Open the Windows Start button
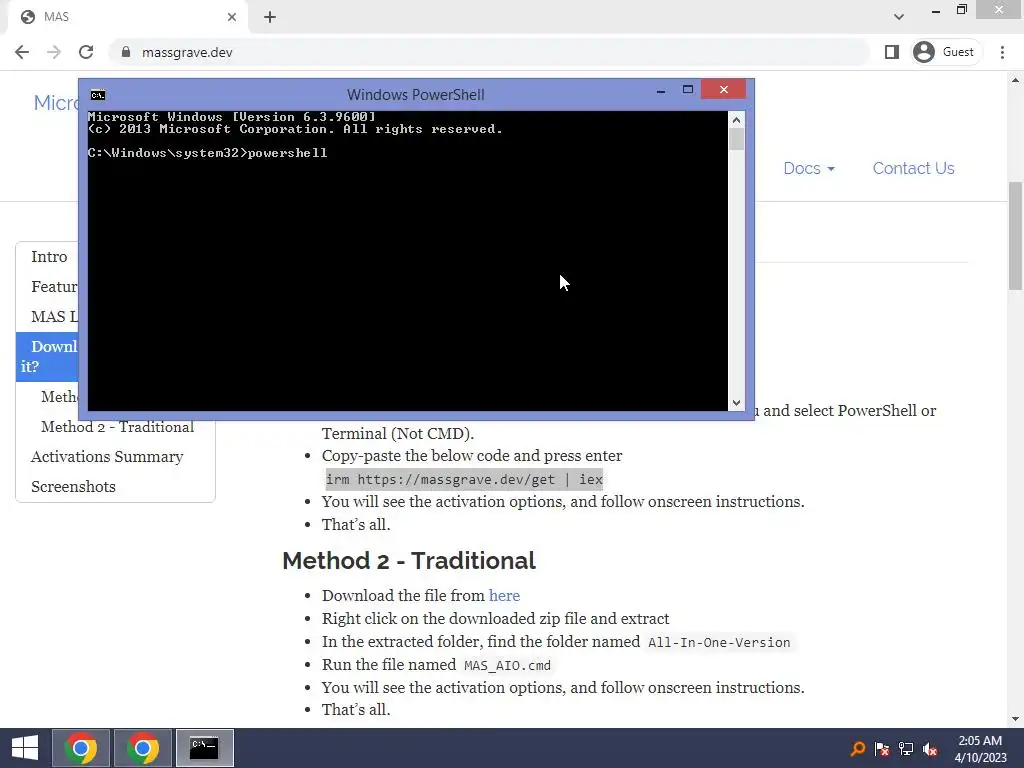 tap(25, 748)
